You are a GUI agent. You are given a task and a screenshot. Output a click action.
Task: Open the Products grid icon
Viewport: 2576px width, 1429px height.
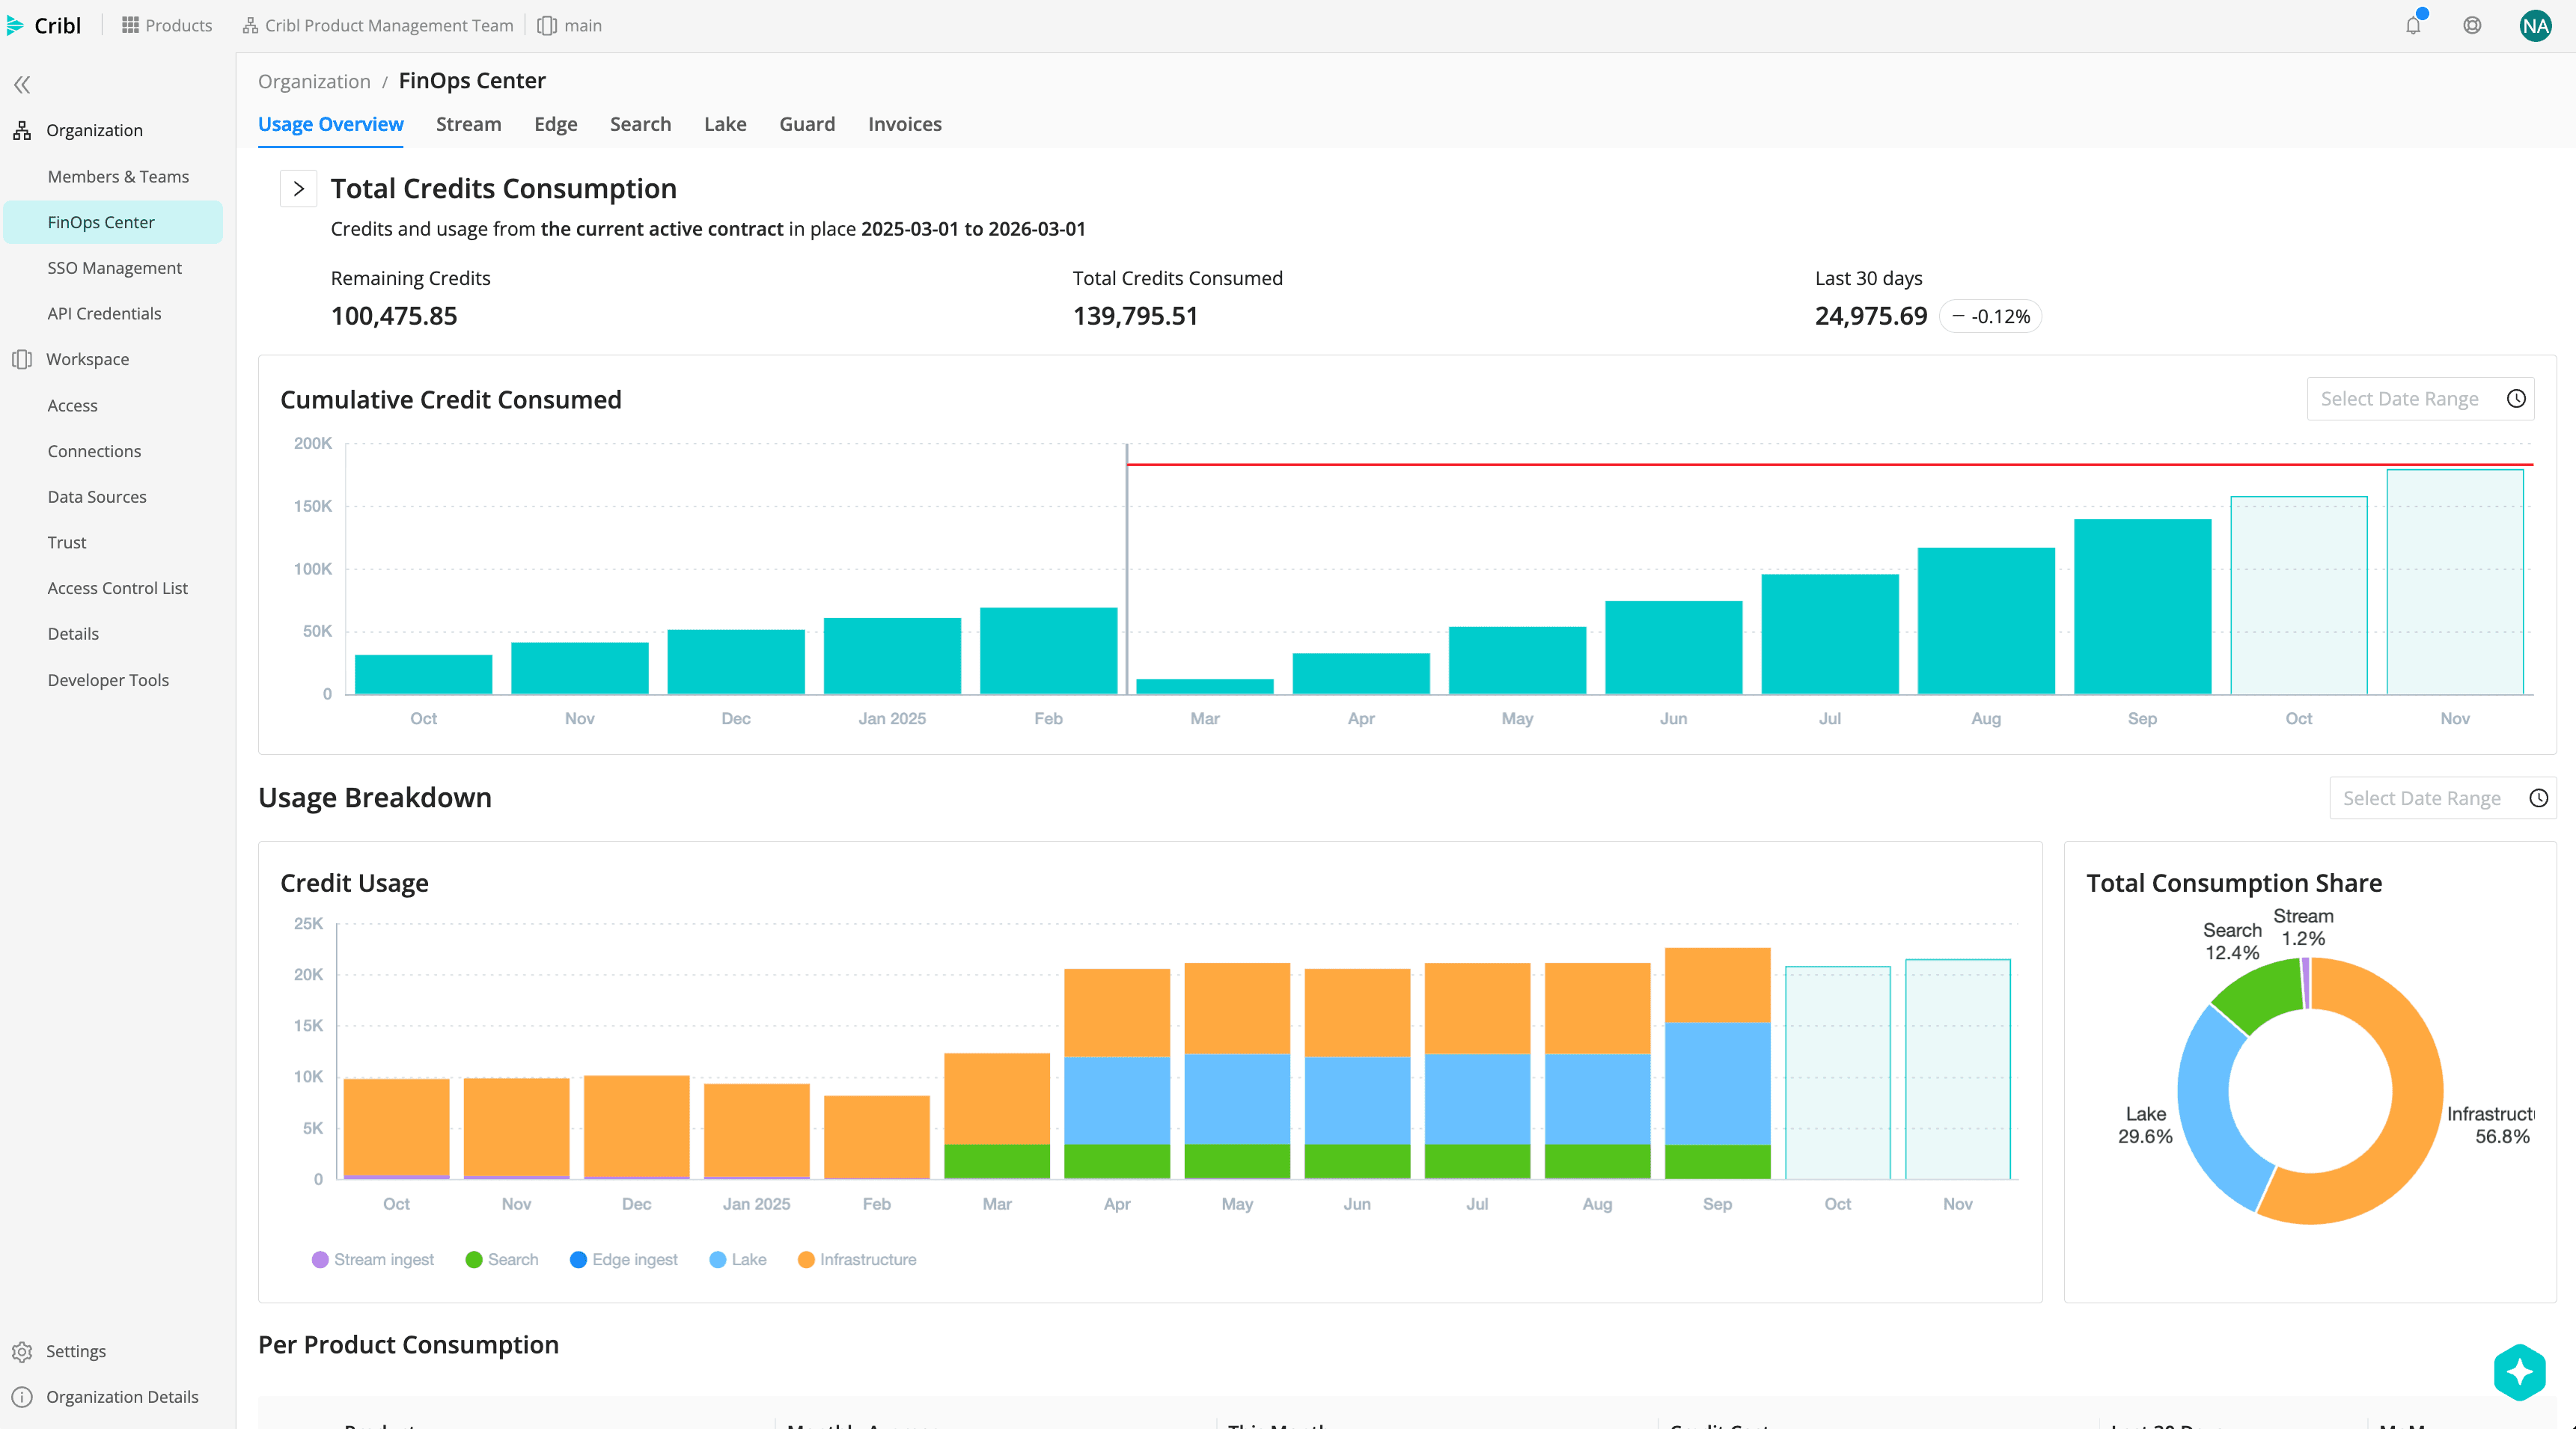click(x=131, y=25)
